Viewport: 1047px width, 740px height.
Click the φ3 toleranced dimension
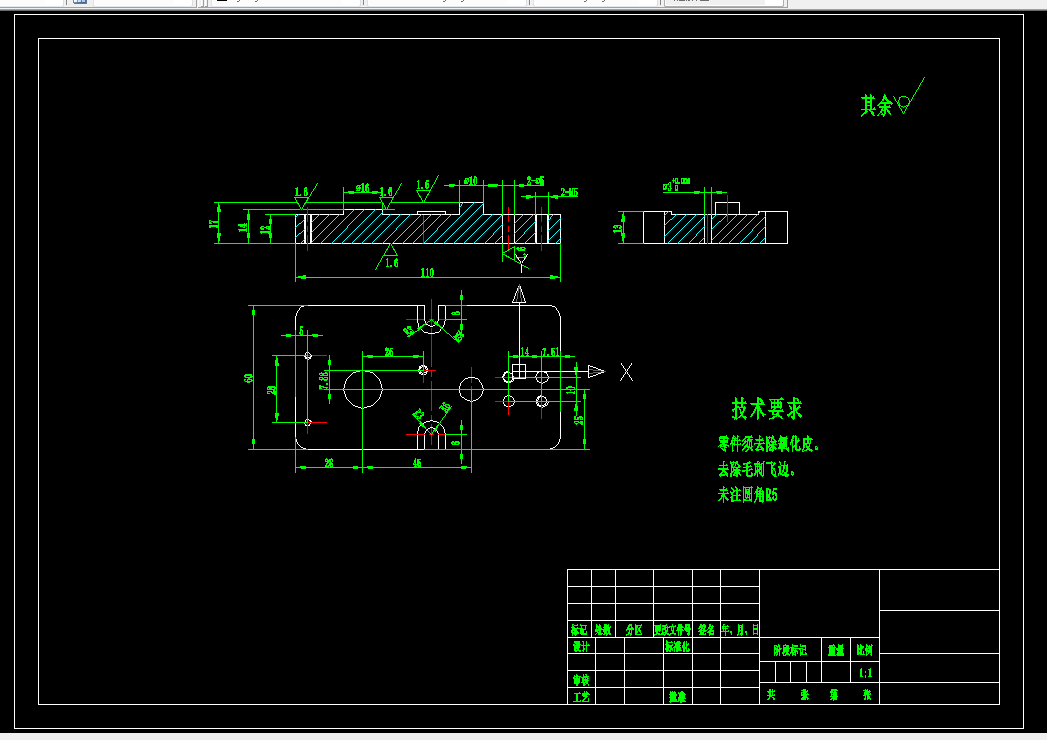coord(676,185)
